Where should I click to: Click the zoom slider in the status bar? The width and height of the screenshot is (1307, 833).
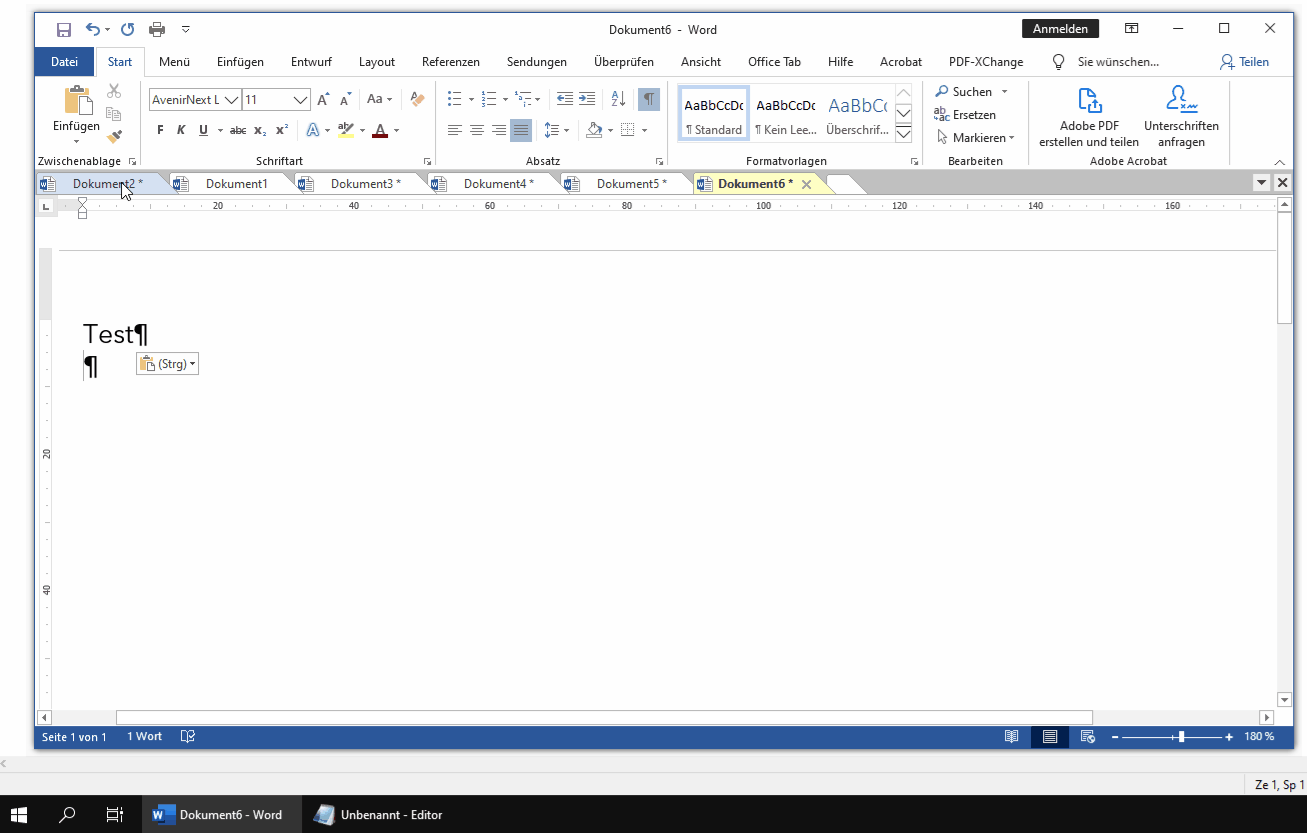(x=1181, y=737)
